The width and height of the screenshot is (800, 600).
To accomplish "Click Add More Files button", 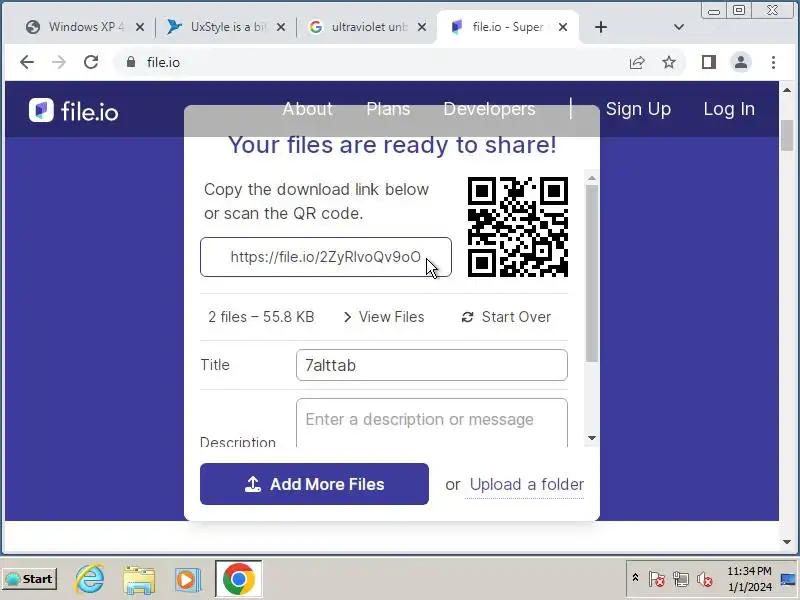I will (x=314, y=484).
